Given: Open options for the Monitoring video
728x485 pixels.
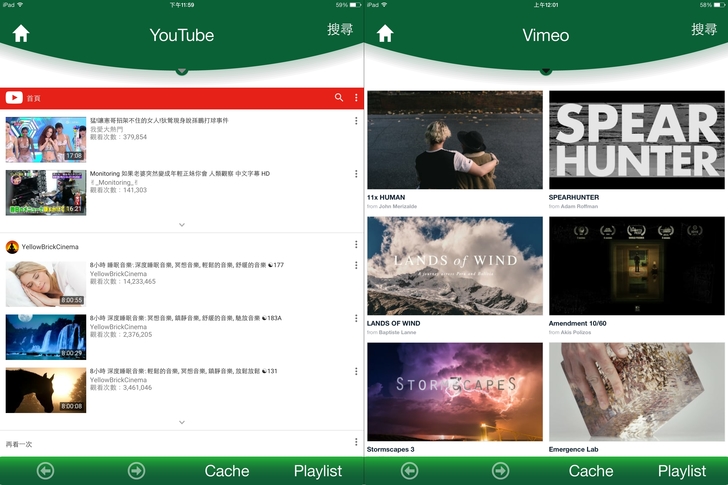Looking at the screenshot, I should (x=356, y=174).
